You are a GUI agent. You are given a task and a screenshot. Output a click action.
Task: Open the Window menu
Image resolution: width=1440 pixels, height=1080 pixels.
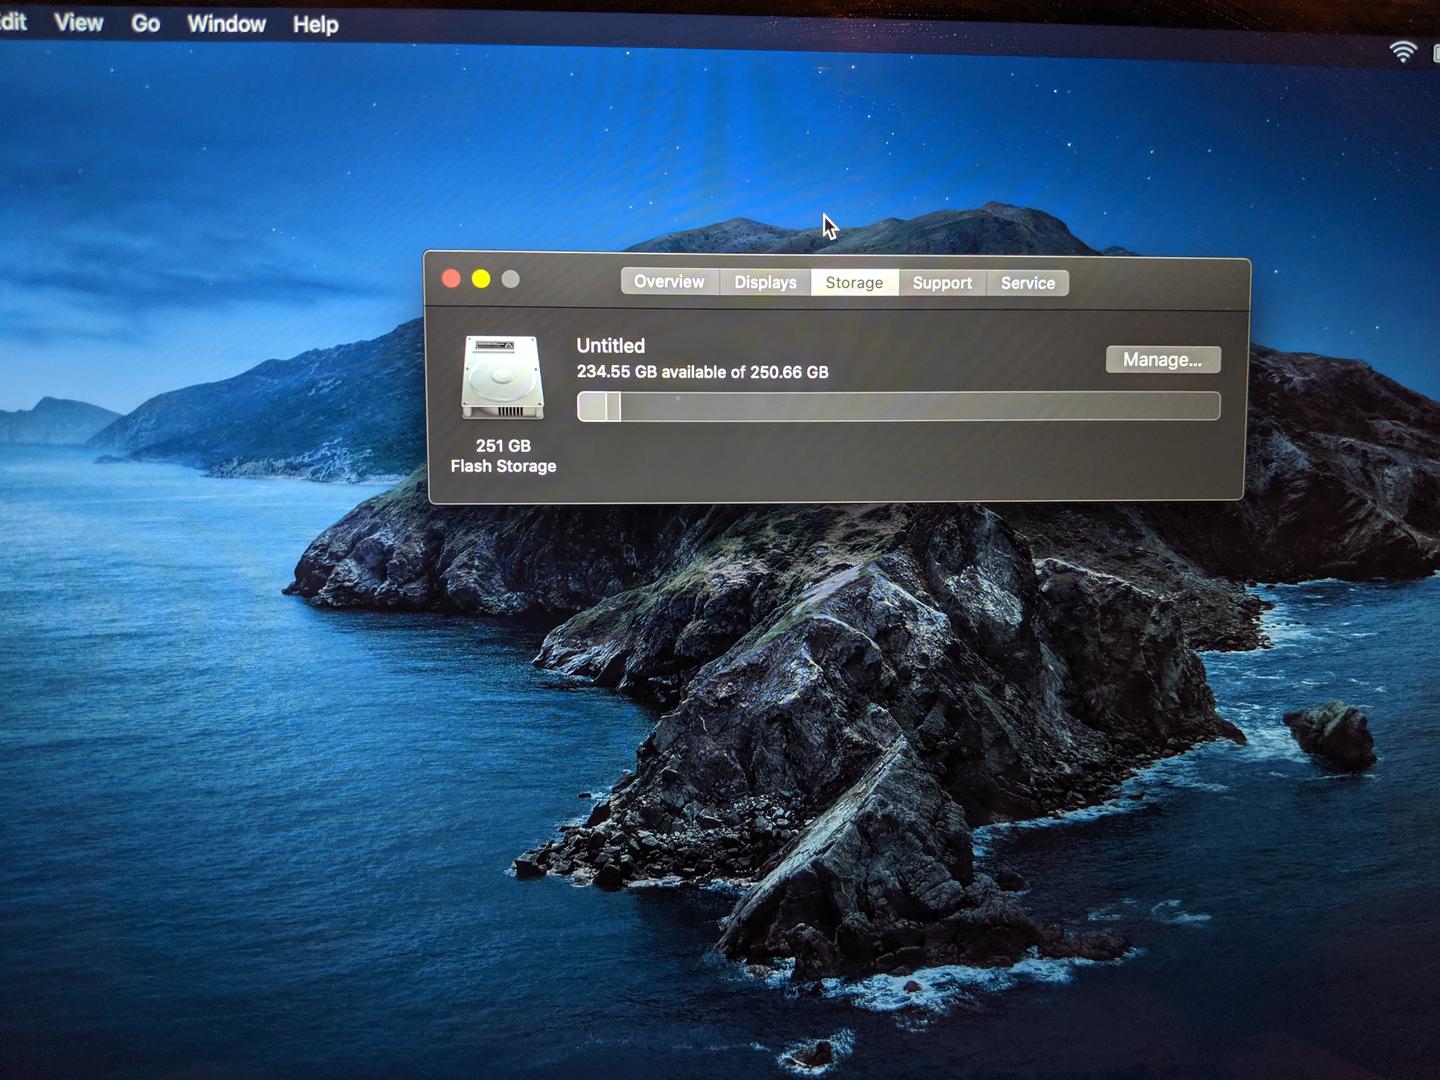227,23
